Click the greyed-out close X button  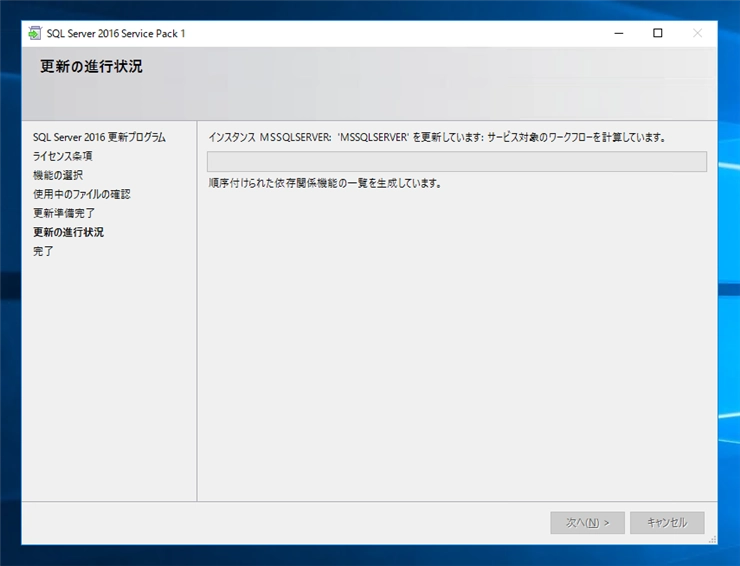click(697, 34)
